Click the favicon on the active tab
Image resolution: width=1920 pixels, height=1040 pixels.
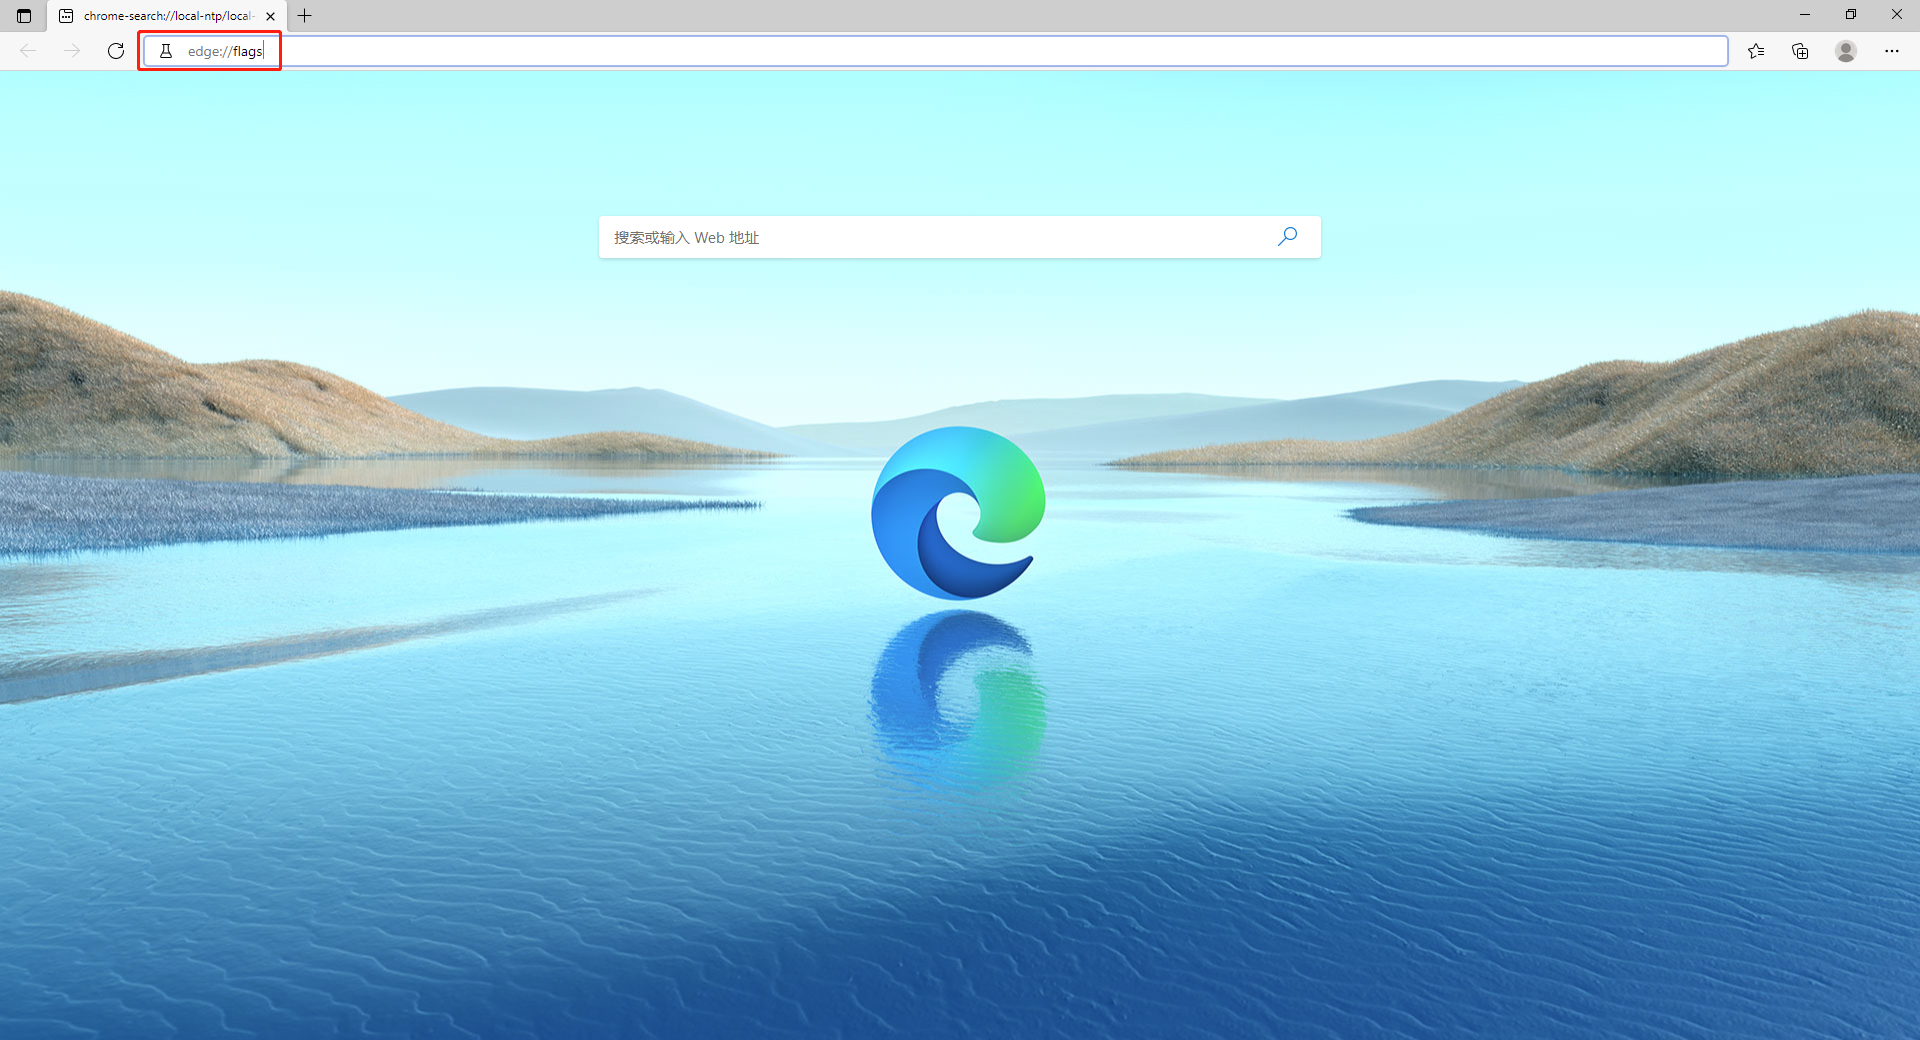click(x=65, y=15)
